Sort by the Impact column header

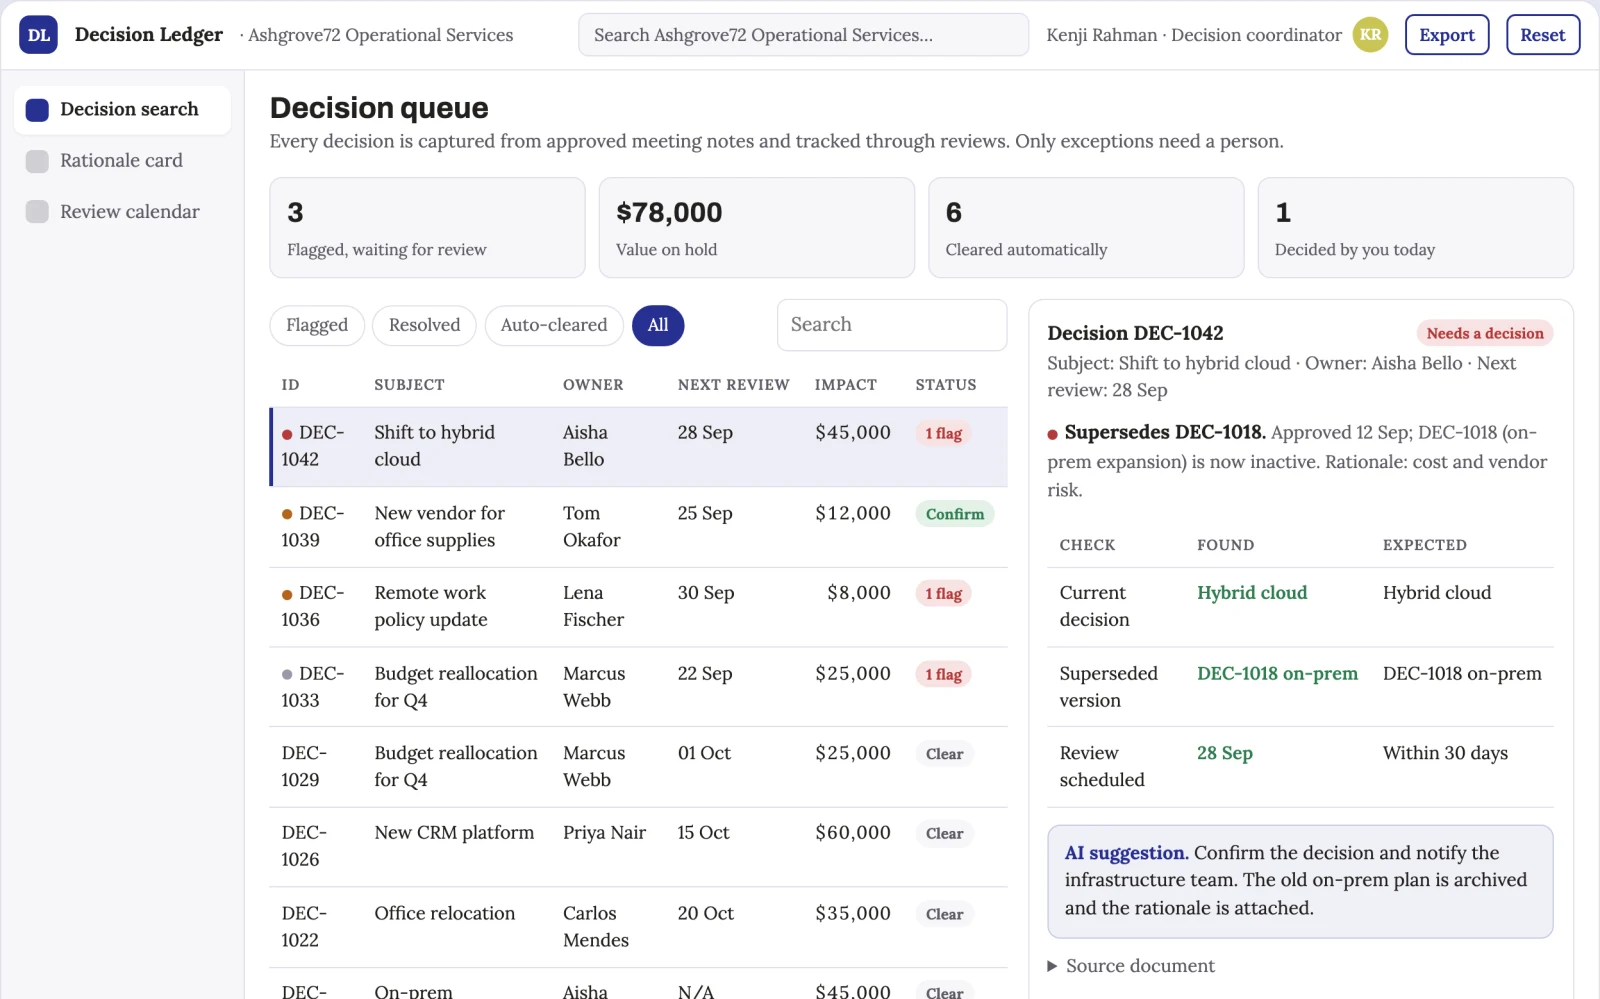[x=845, y=385]
